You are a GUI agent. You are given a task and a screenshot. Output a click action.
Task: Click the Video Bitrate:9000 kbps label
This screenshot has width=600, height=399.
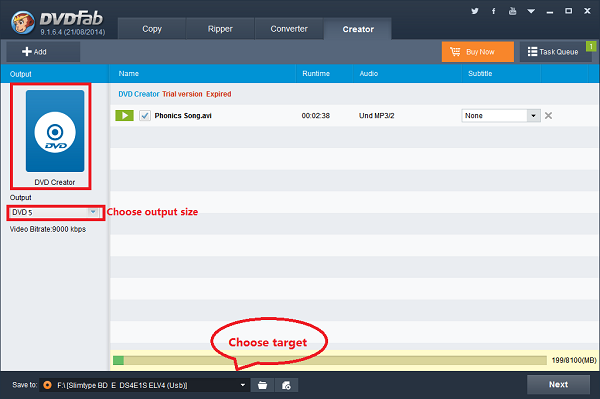48,229
